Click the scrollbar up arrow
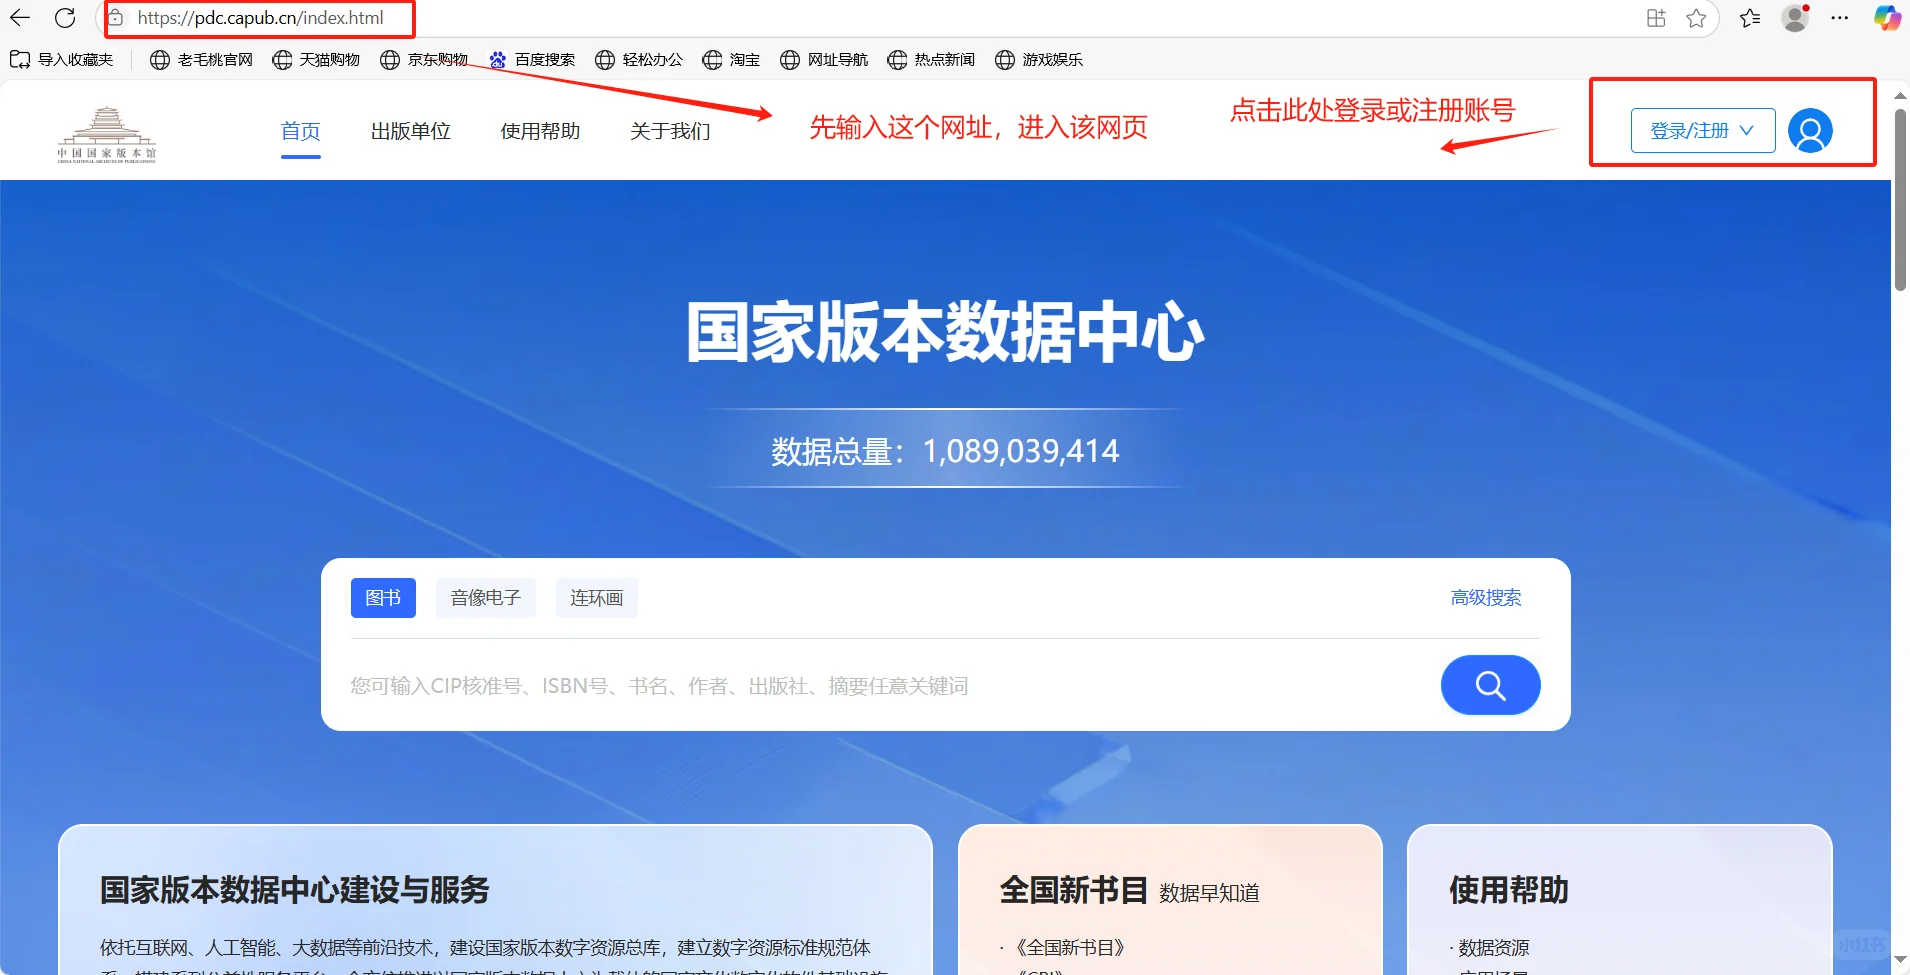Image resolution: width=1910 pixels, height=975 pixels. click(1900, 95)
